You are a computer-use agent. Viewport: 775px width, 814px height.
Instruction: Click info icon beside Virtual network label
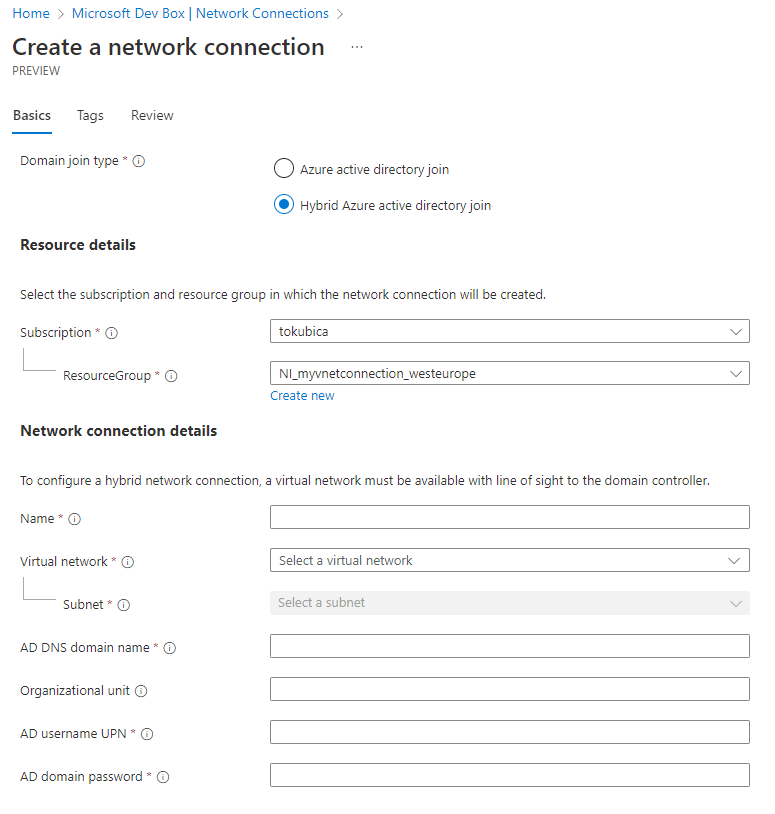pyautogui.click(x=128, y=562)
